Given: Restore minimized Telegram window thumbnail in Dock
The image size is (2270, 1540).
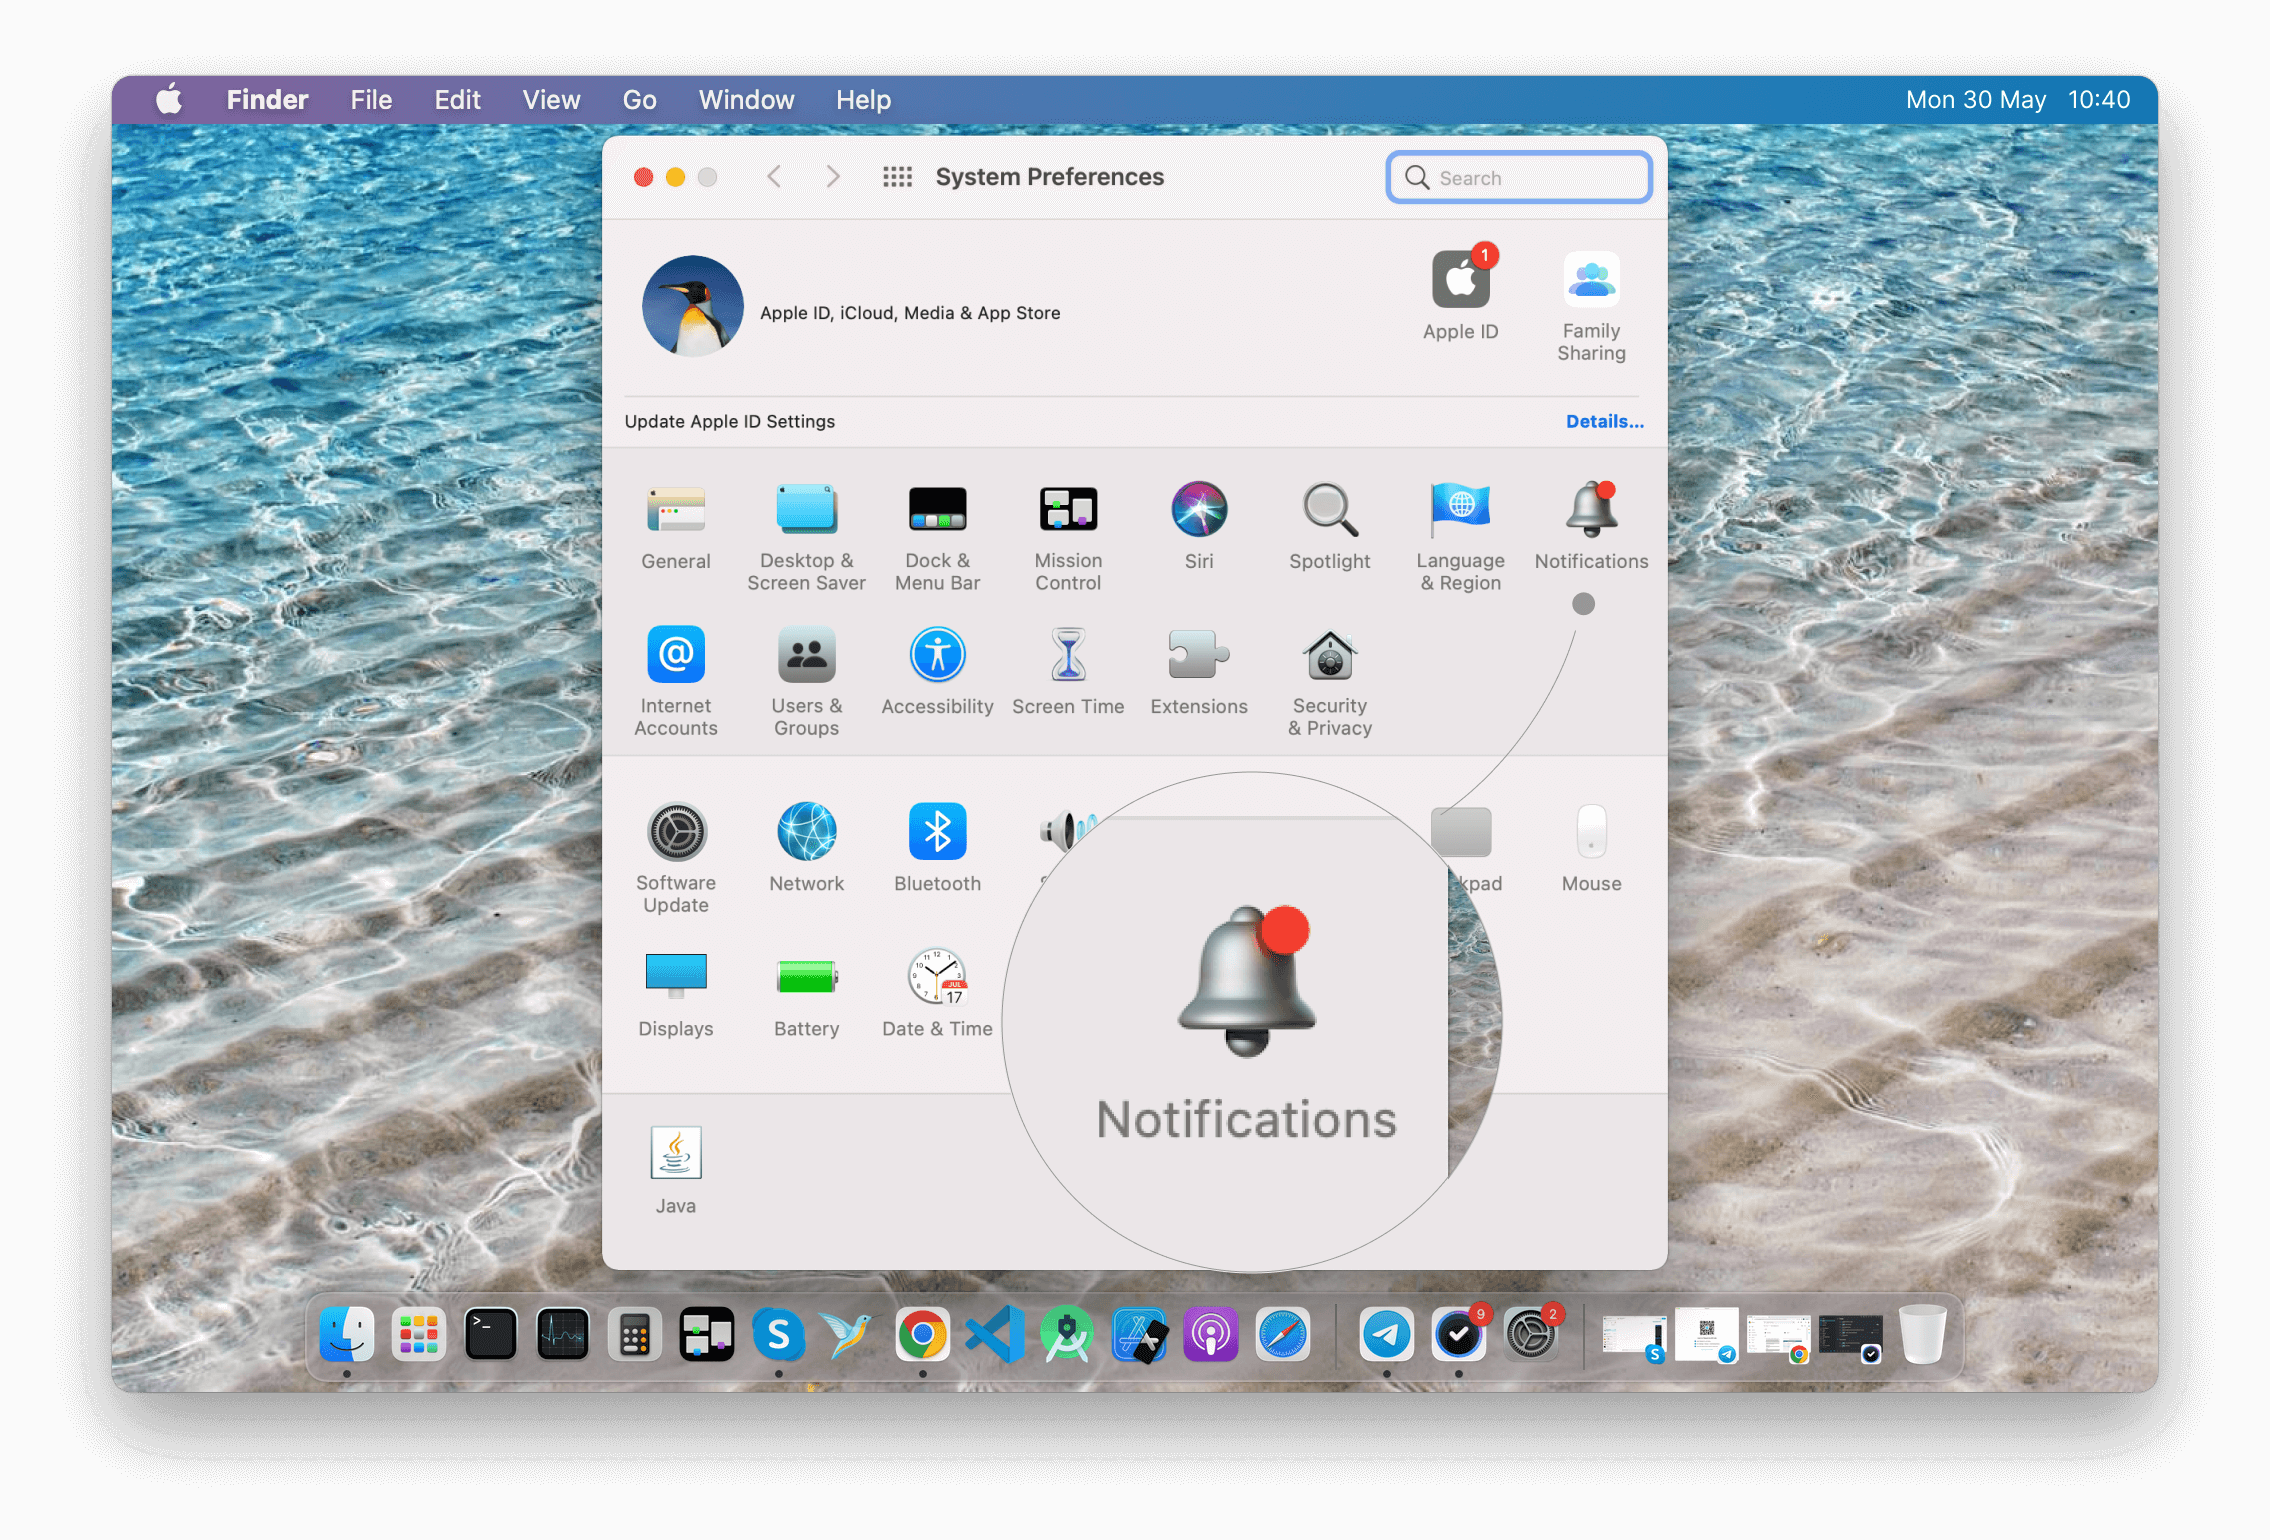Looking at the screenshot, I should 1707,1334.
